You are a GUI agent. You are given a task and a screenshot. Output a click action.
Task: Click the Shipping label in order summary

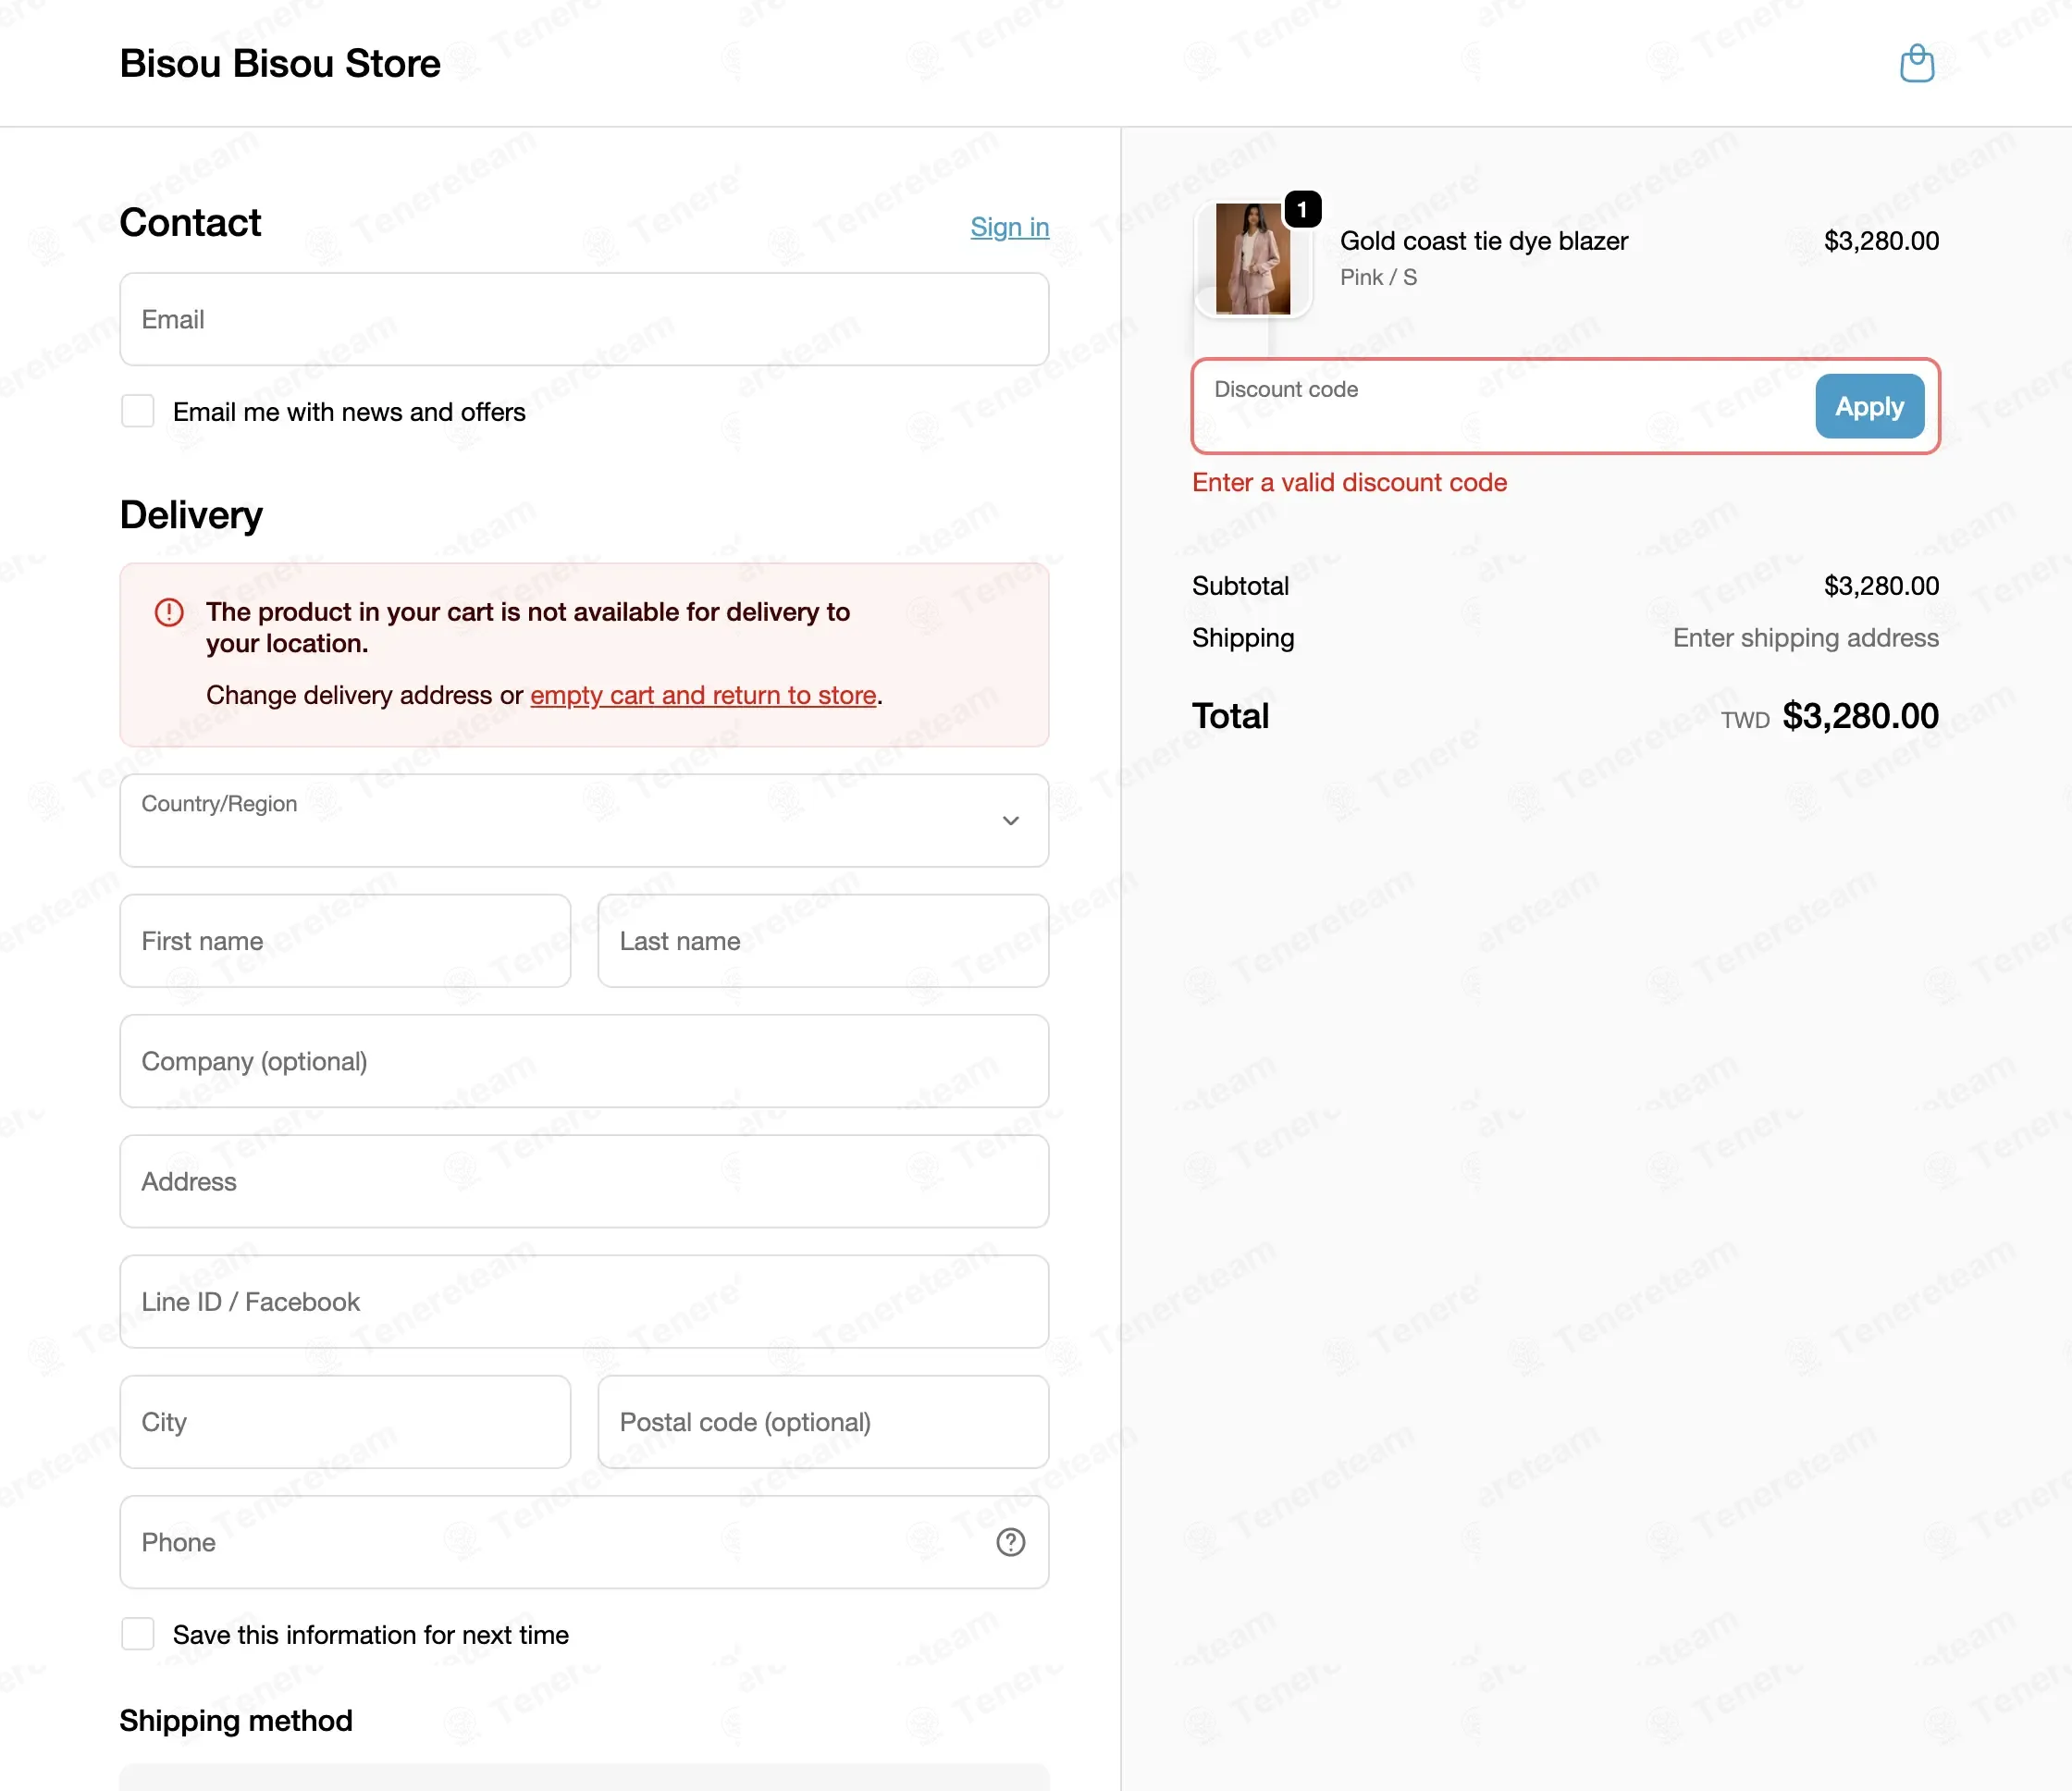point(1243,638)
